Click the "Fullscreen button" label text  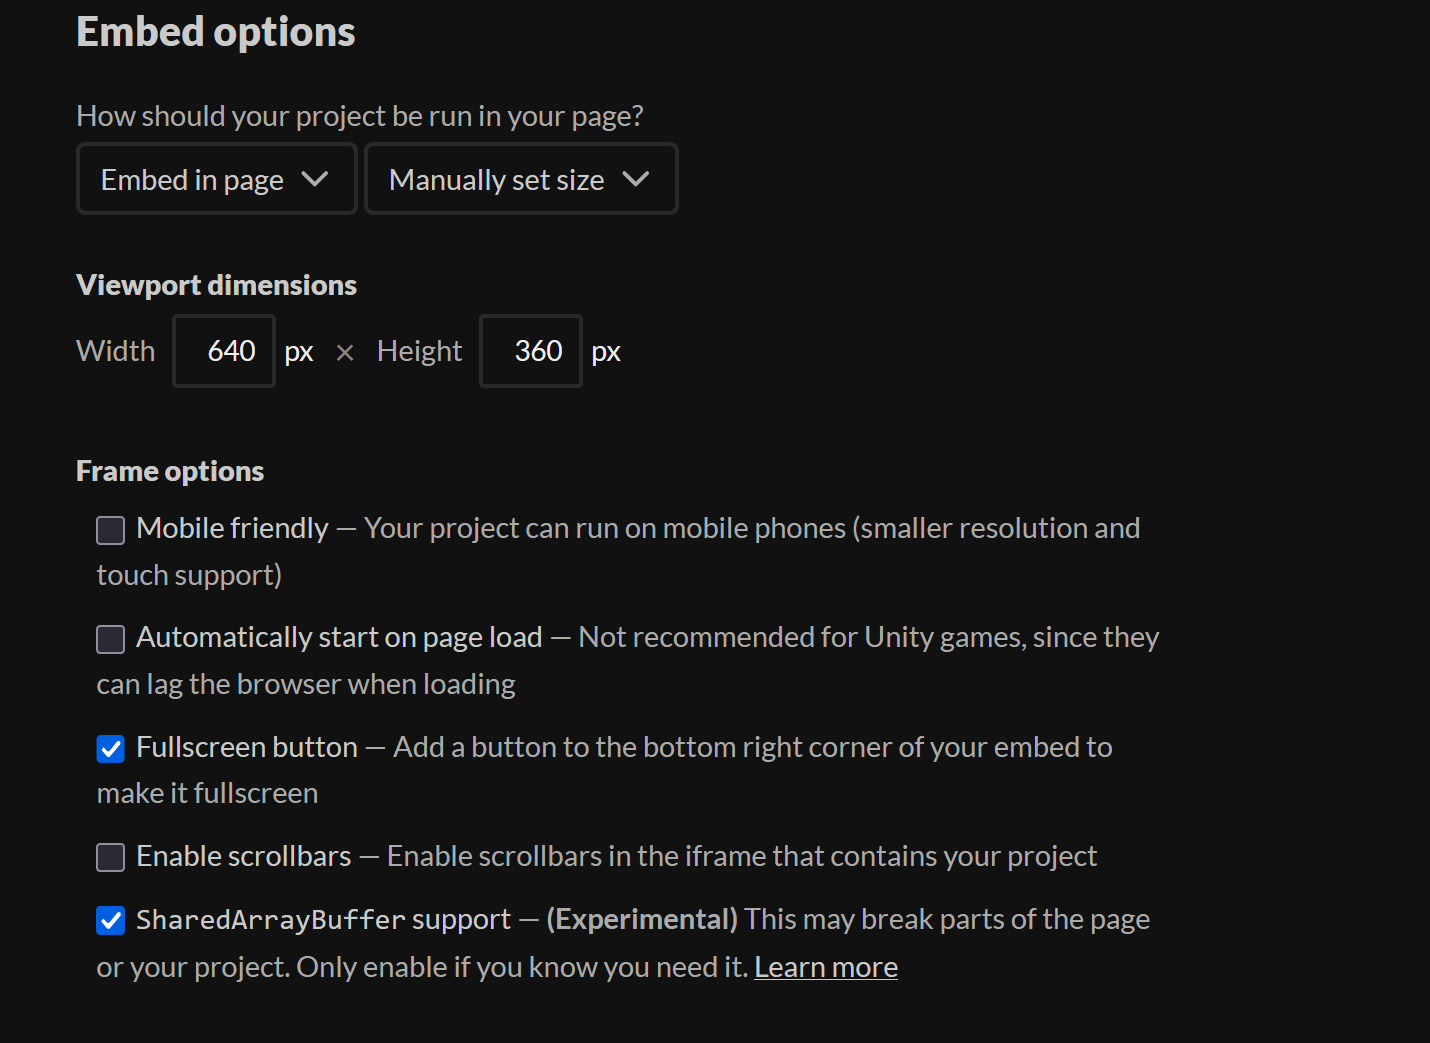click(247, 747)
